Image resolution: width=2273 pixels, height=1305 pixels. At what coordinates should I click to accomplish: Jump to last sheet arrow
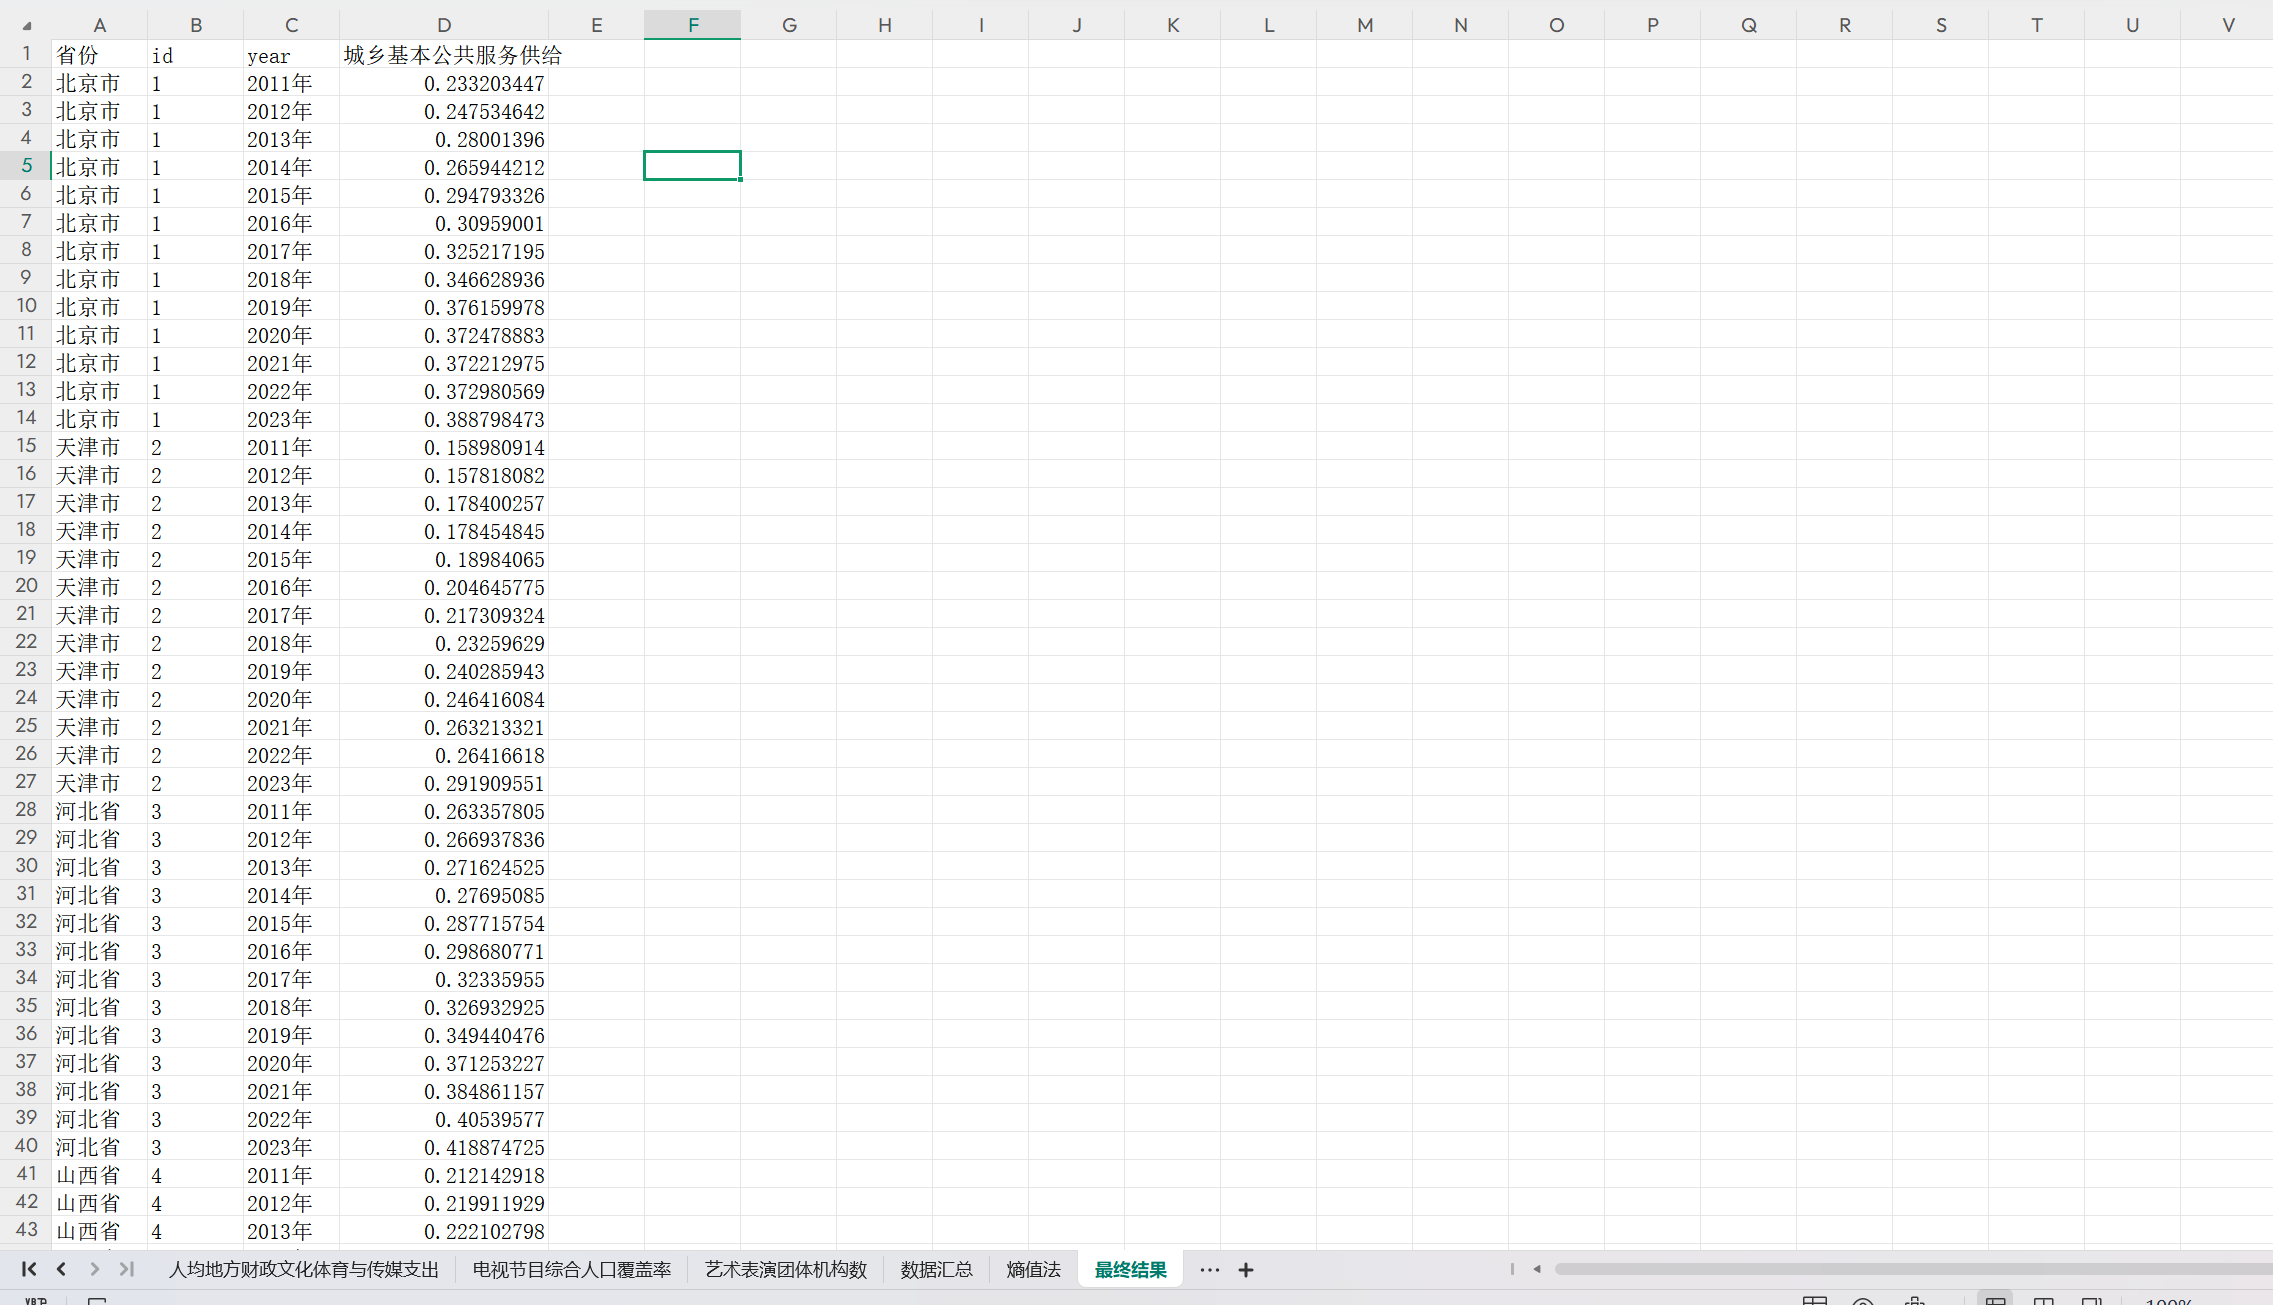127,1269
